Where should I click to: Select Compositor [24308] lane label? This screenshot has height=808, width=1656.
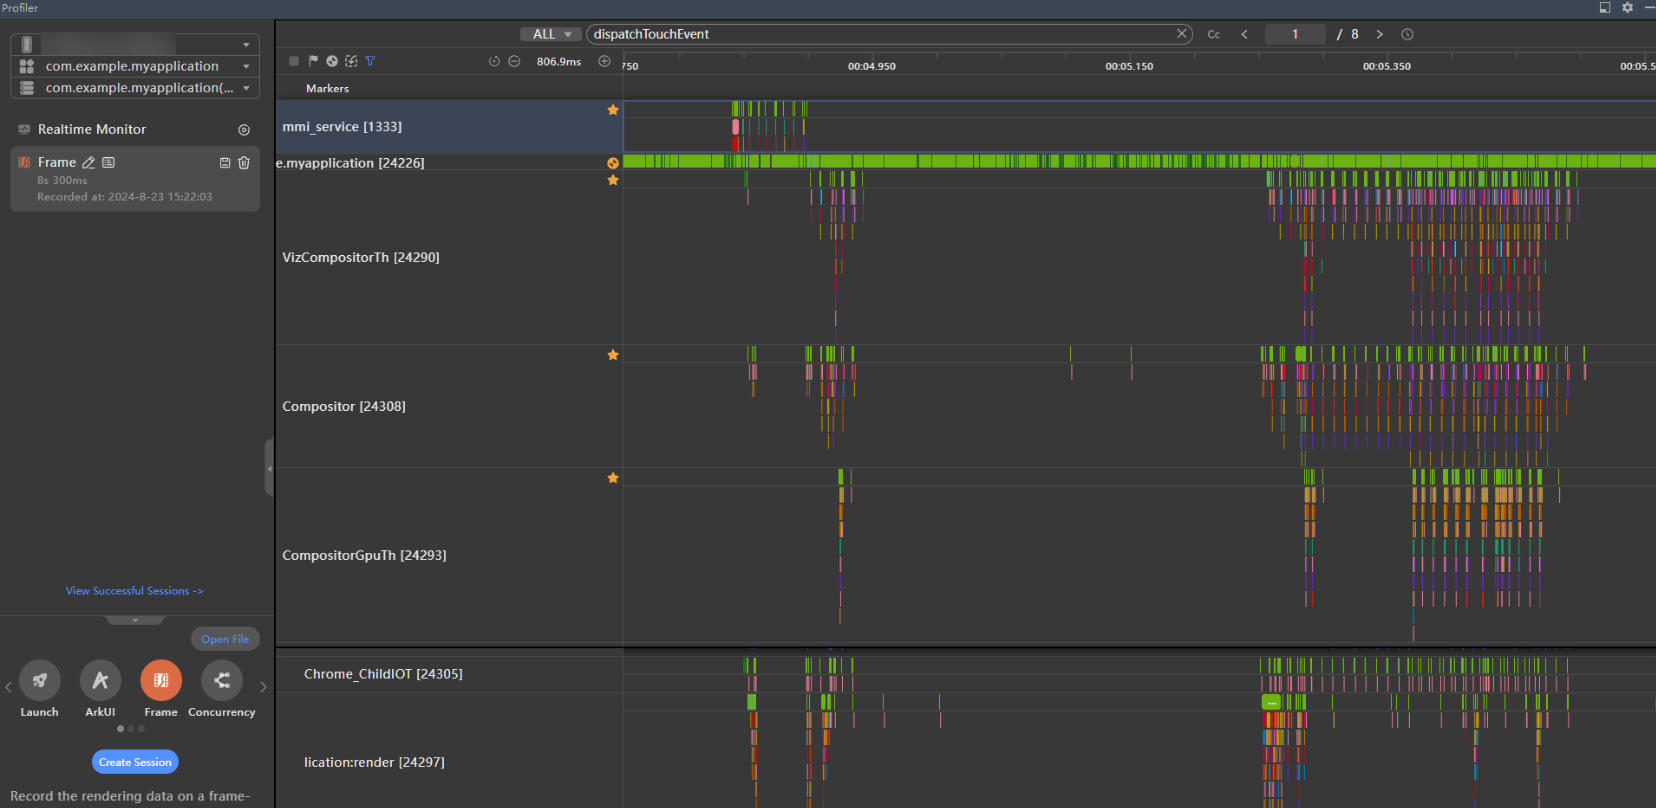344,406
